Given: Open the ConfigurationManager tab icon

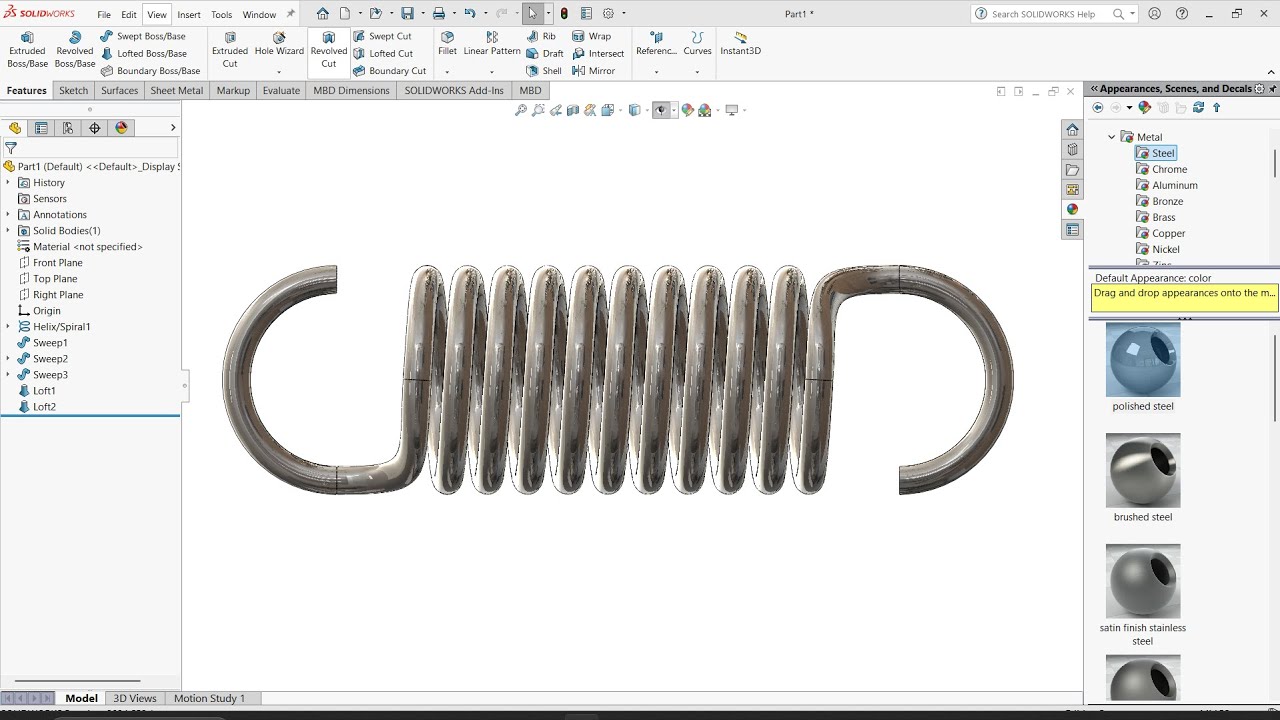Looking at the screenshot, I should pos(67,128).
